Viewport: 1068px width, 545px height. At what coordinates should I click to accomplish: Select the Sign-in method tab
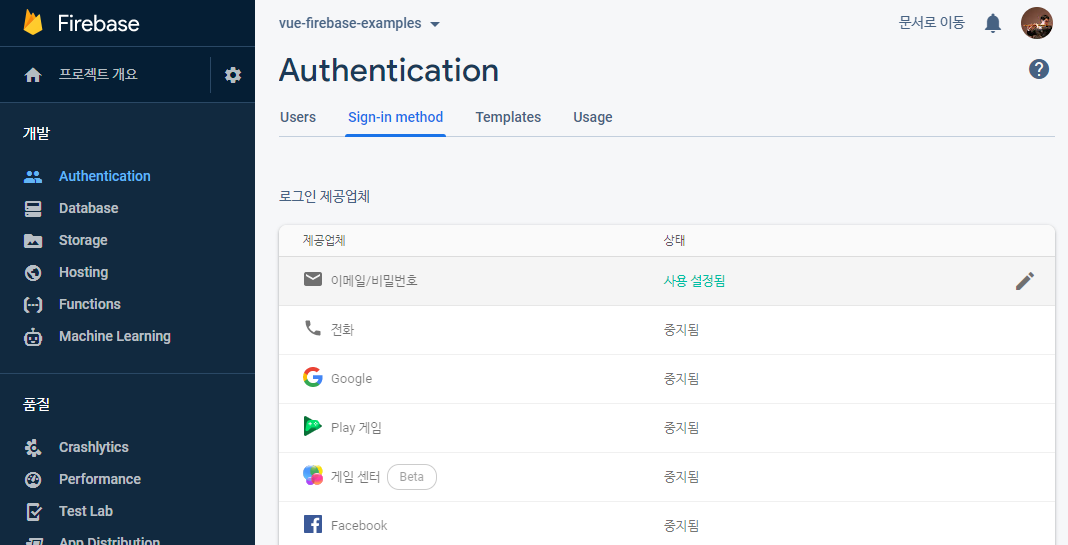(395, 117)
